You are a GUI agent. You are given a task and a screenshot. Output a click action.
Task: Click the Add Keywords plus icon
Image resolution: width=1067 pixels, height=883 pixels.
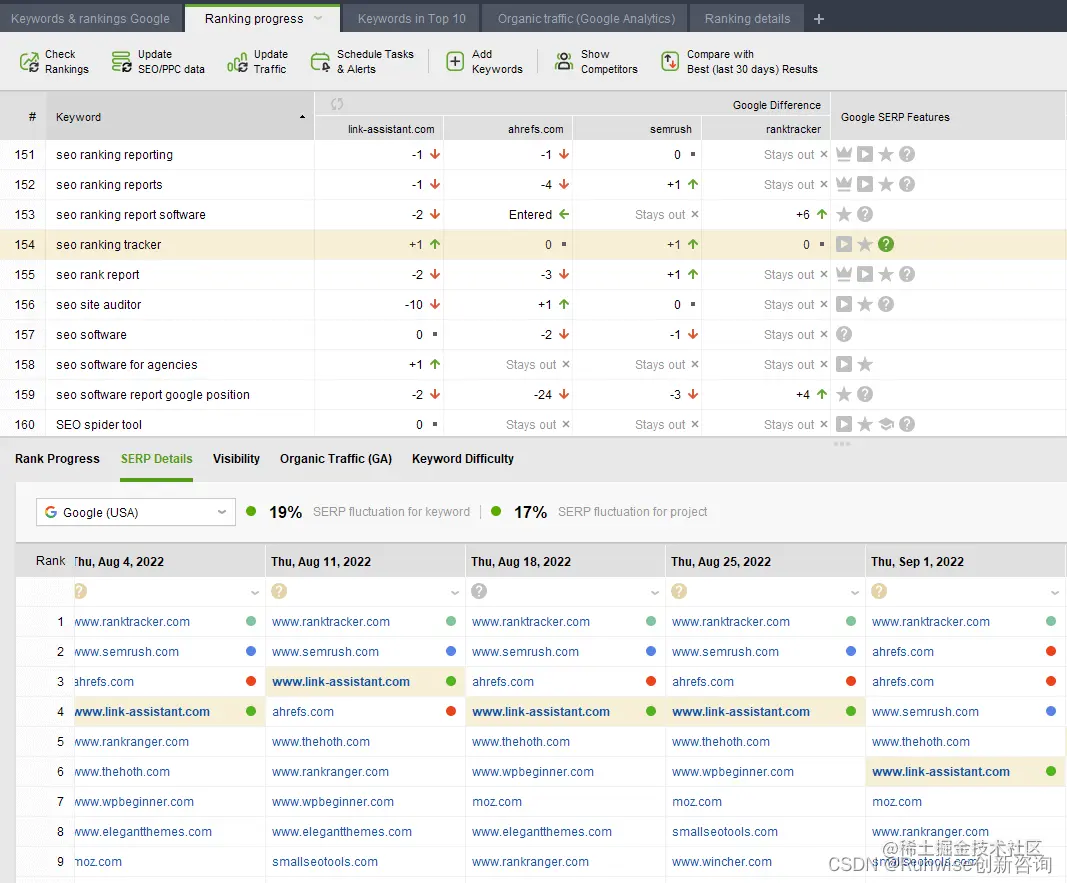tap(455, 62)
